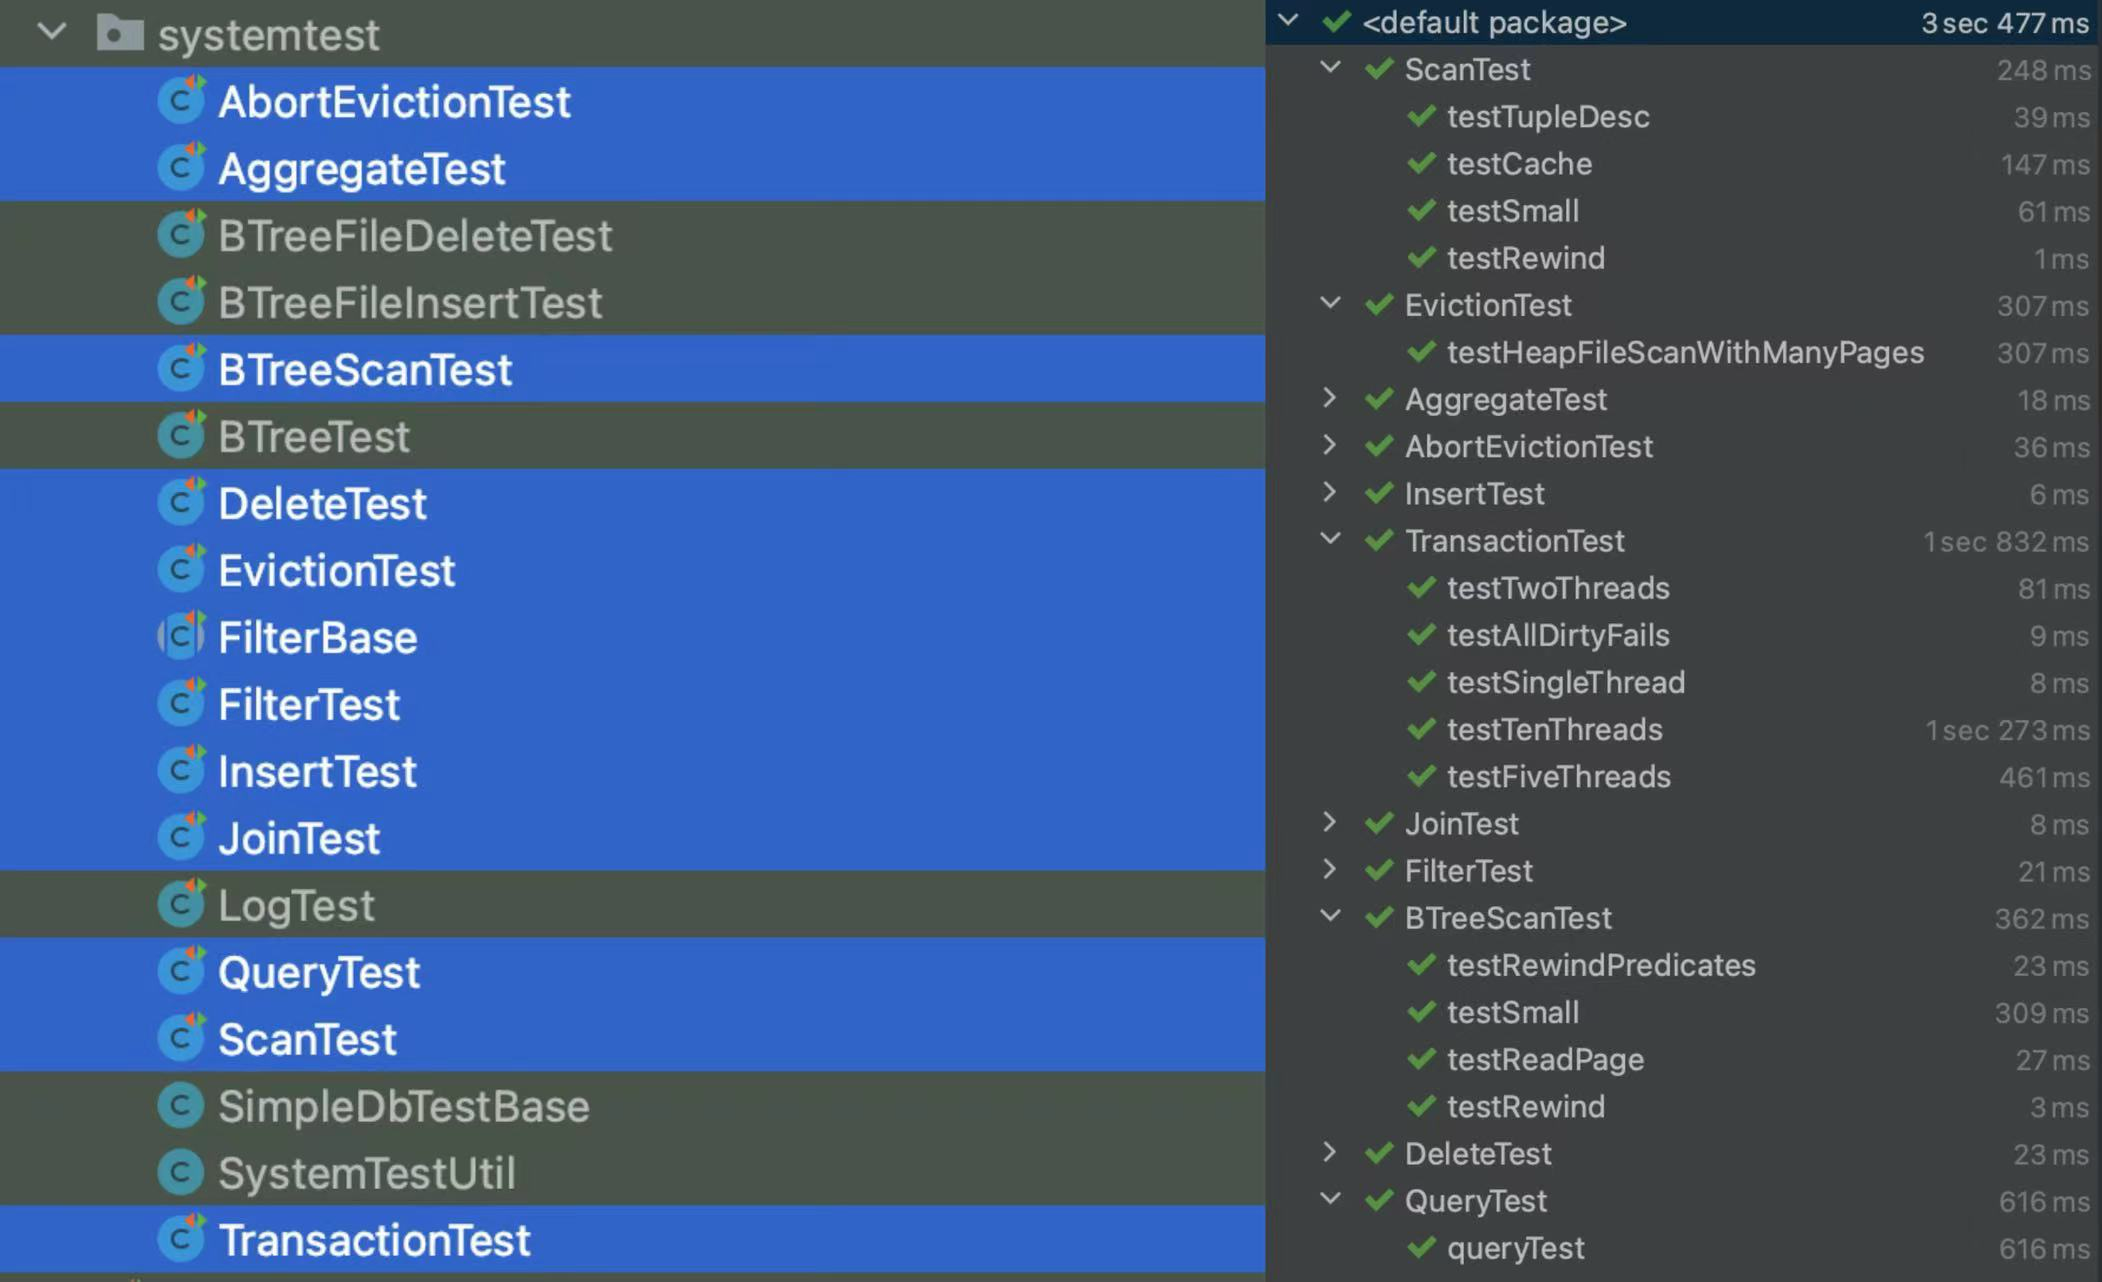
Task: Click passed checkmark next to TransactionTest
Action: pos(1379,541)
